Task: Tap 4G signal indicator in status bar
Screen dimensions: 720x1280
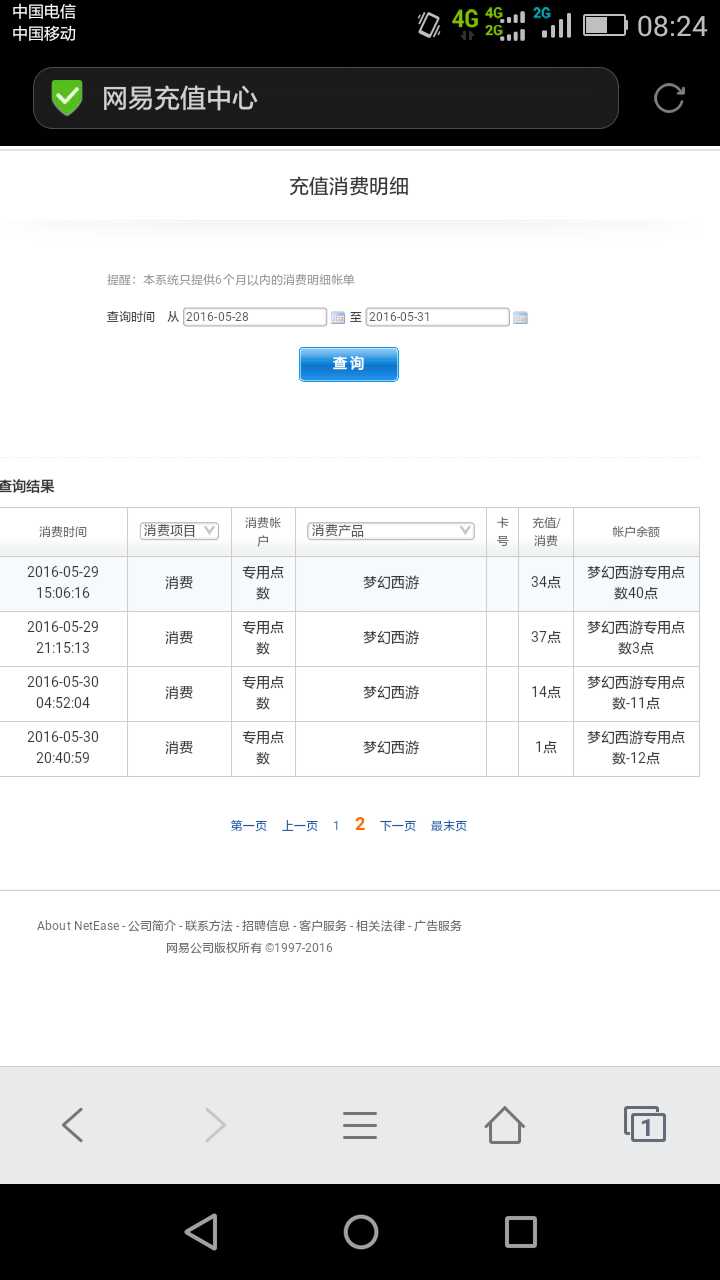Action: (x=465, y=24)
